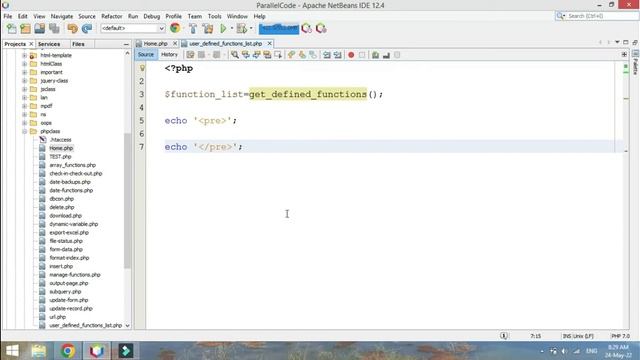Select export-excel.php in the project tree
Image resolution: width=640 pixels, height=360 pixels.
click(69, 233)
